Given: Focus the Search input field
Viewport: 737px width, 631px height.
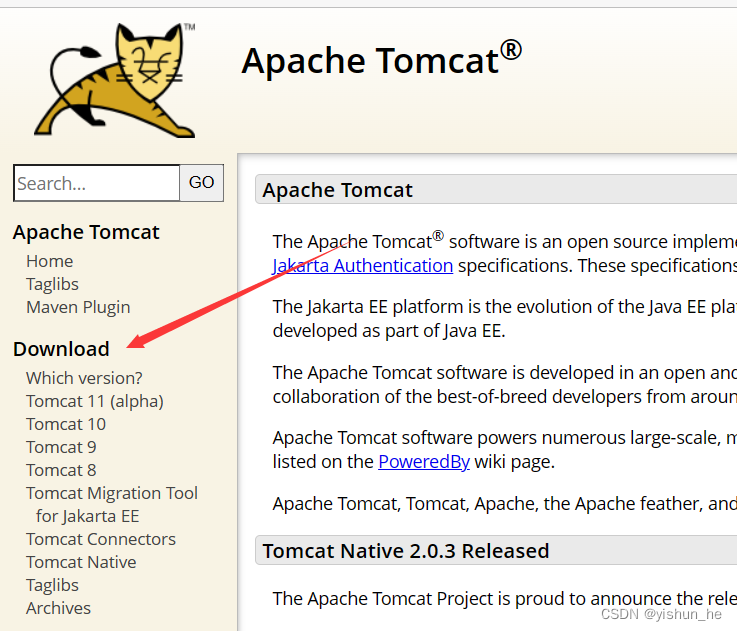Looking at the screenshot, I should click(x=97, y=183).
